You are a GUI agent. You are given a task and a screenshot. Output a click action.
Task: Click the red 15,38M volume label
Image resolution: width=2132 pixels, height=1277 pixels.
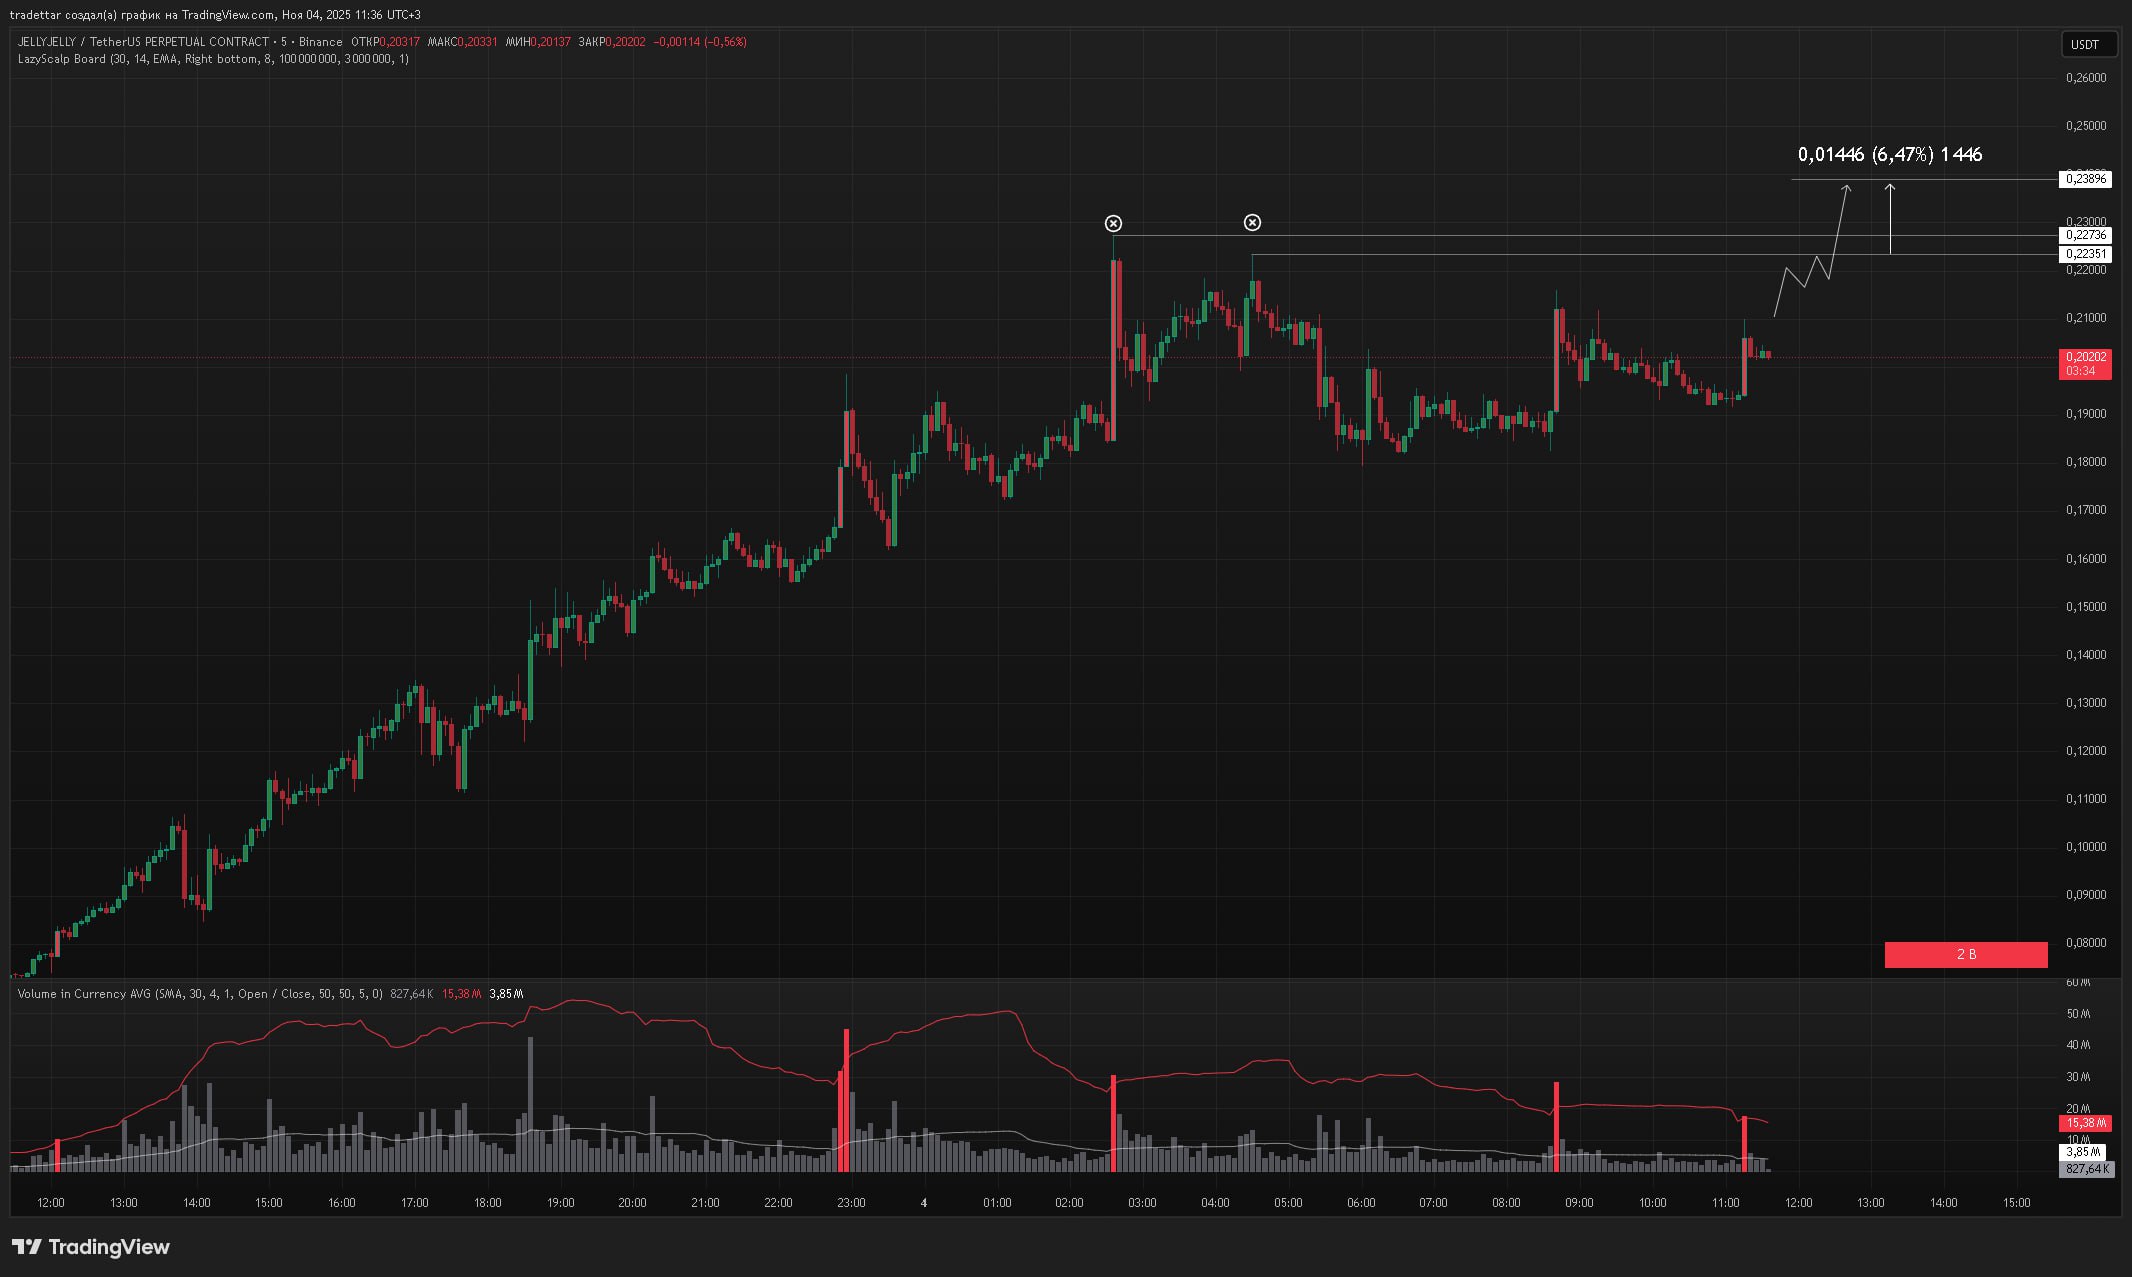coord(2085,1123)
